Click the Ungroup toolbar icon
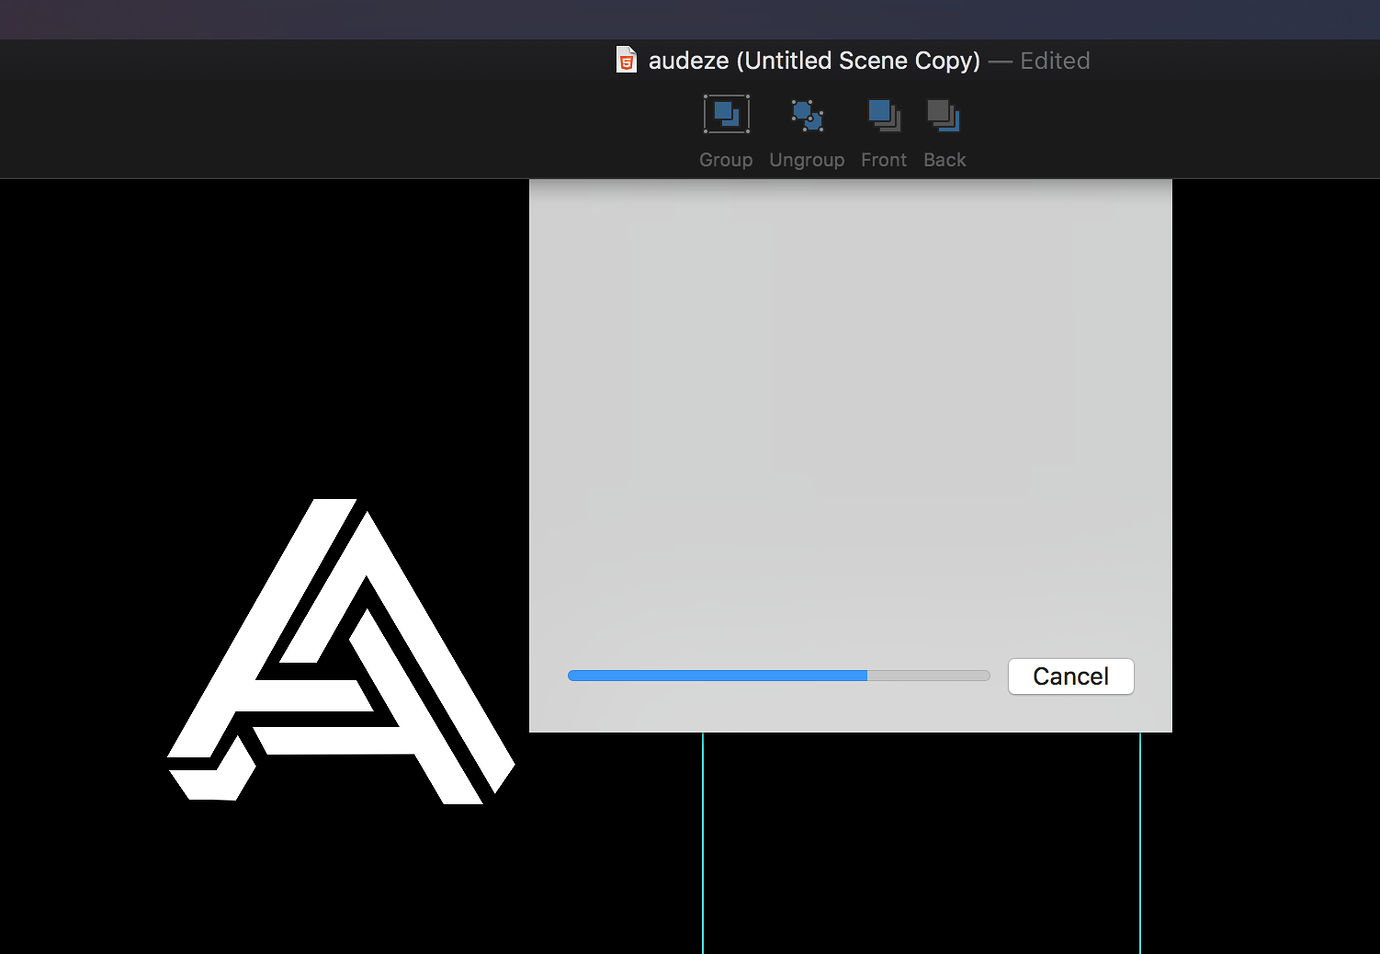Screen dimensions: 1380x954 click(807, 115)
